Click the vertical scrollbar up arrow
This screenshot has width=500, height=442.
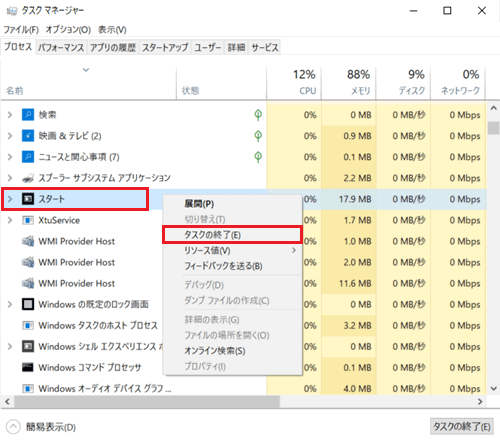(x=494, y=108)
